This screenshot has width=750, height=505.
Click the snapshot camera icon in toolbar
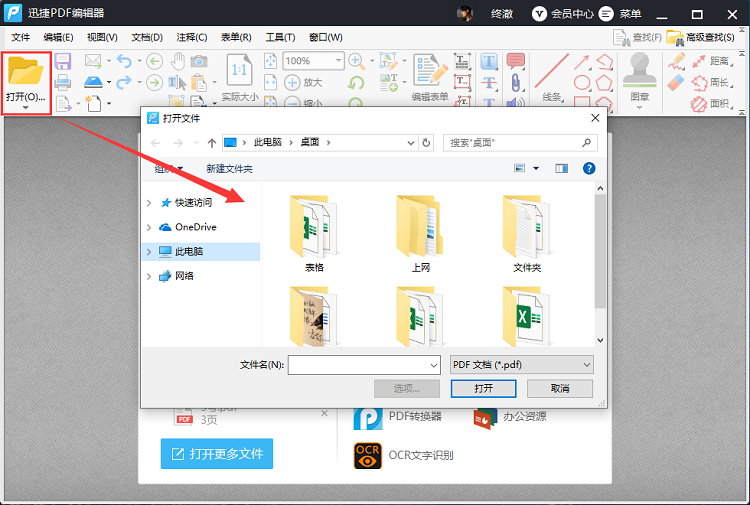click(x=200, y=61)
